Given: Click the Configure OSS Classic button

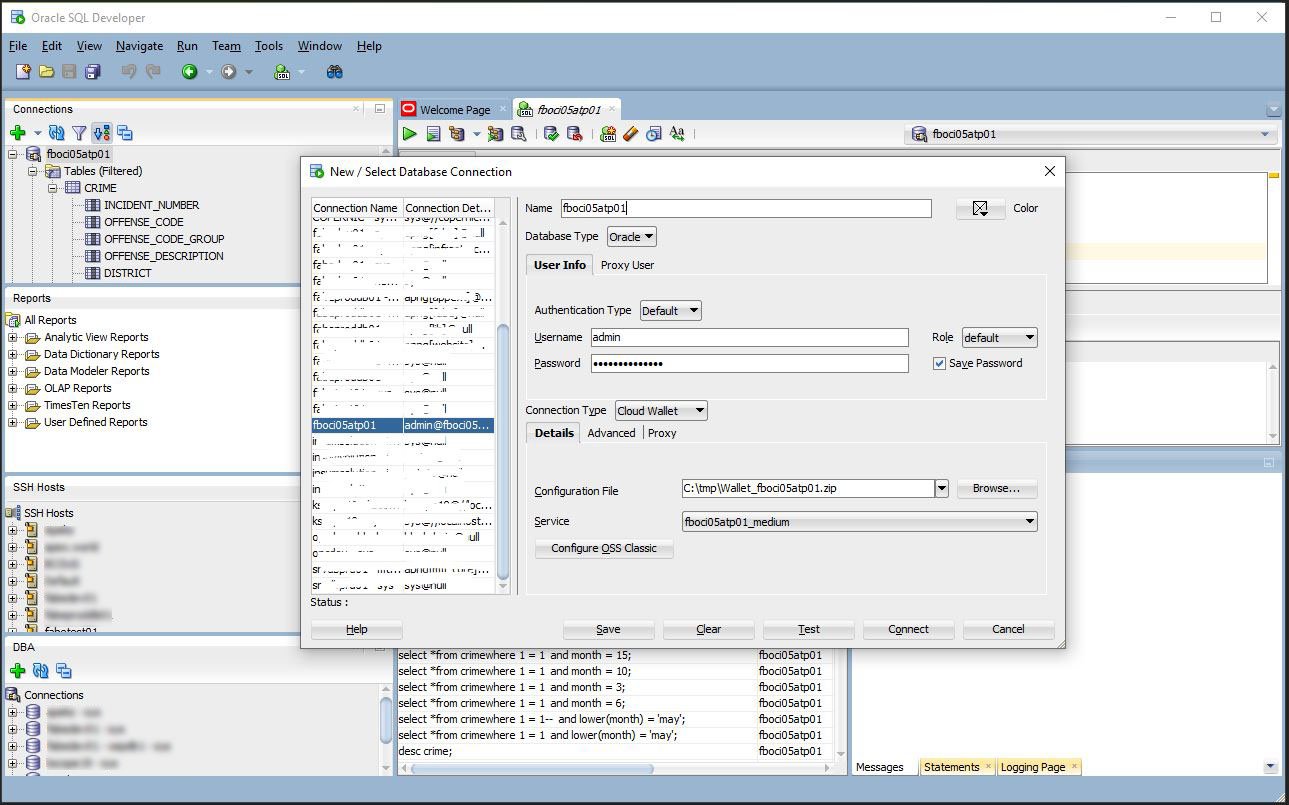Looking at the screenshot, I should 604,549.
